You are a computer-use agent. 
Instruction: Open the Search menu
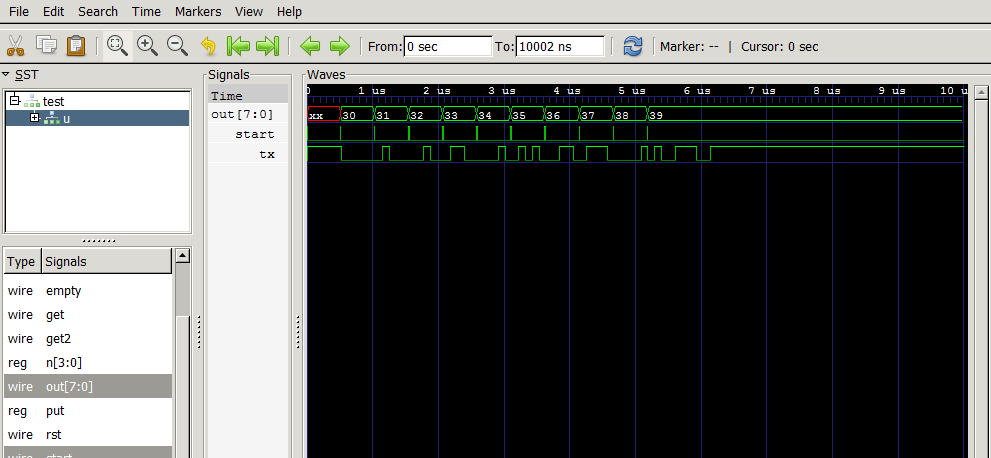(98, 11)
